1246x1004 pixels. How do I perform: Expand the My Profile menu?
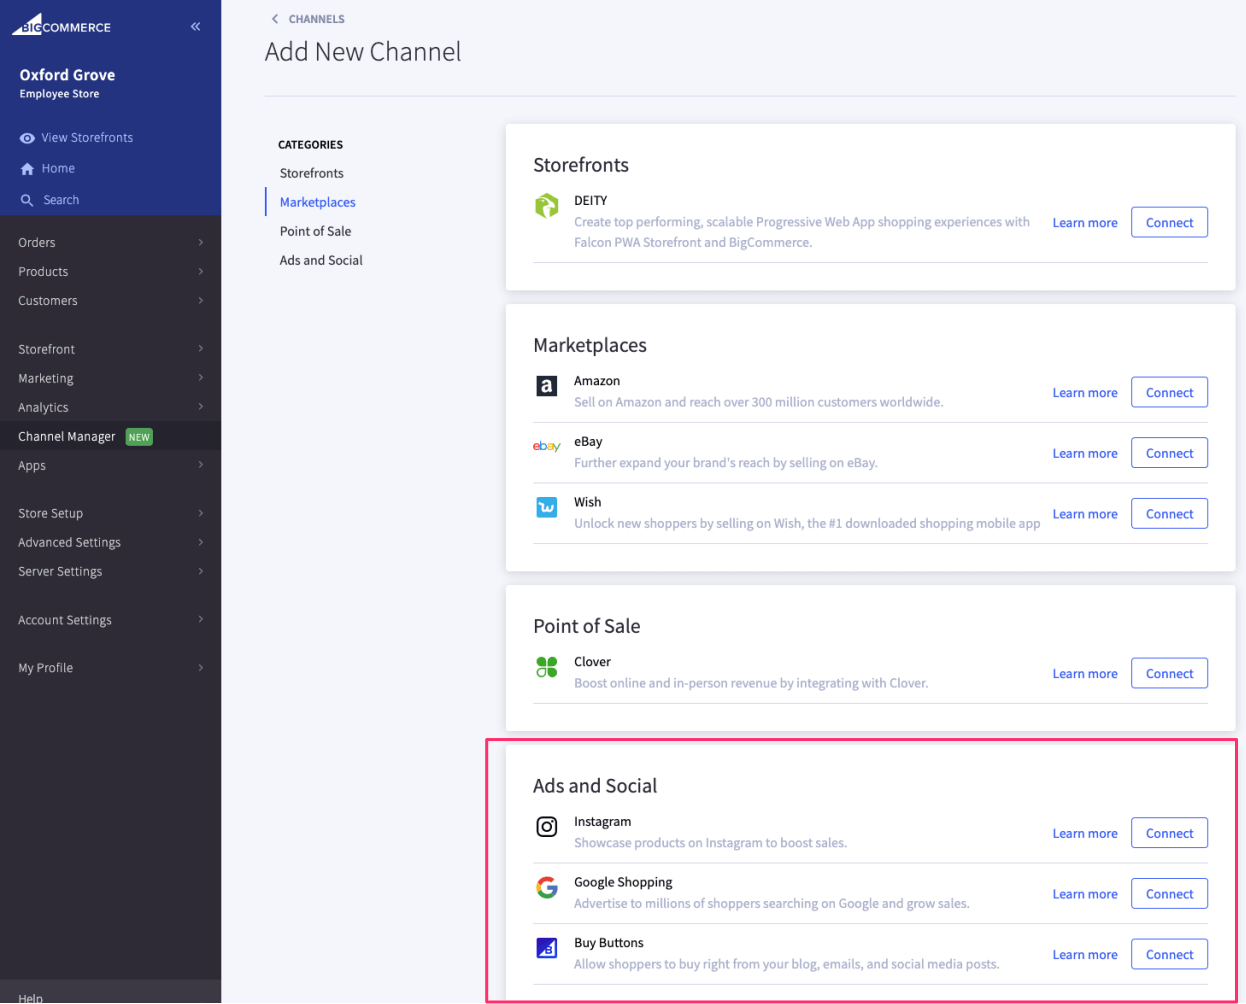[110, 668]
